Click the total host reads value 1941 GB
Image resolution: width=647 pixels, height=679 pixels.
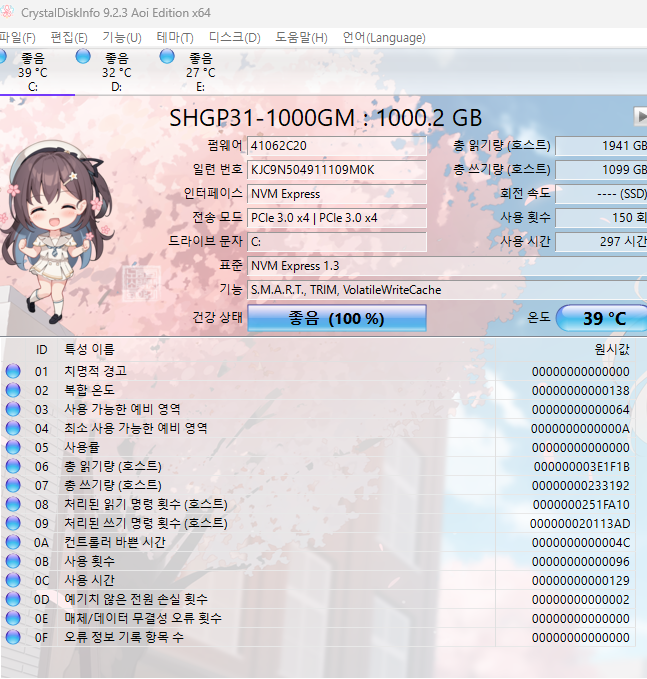pos(601,146)
